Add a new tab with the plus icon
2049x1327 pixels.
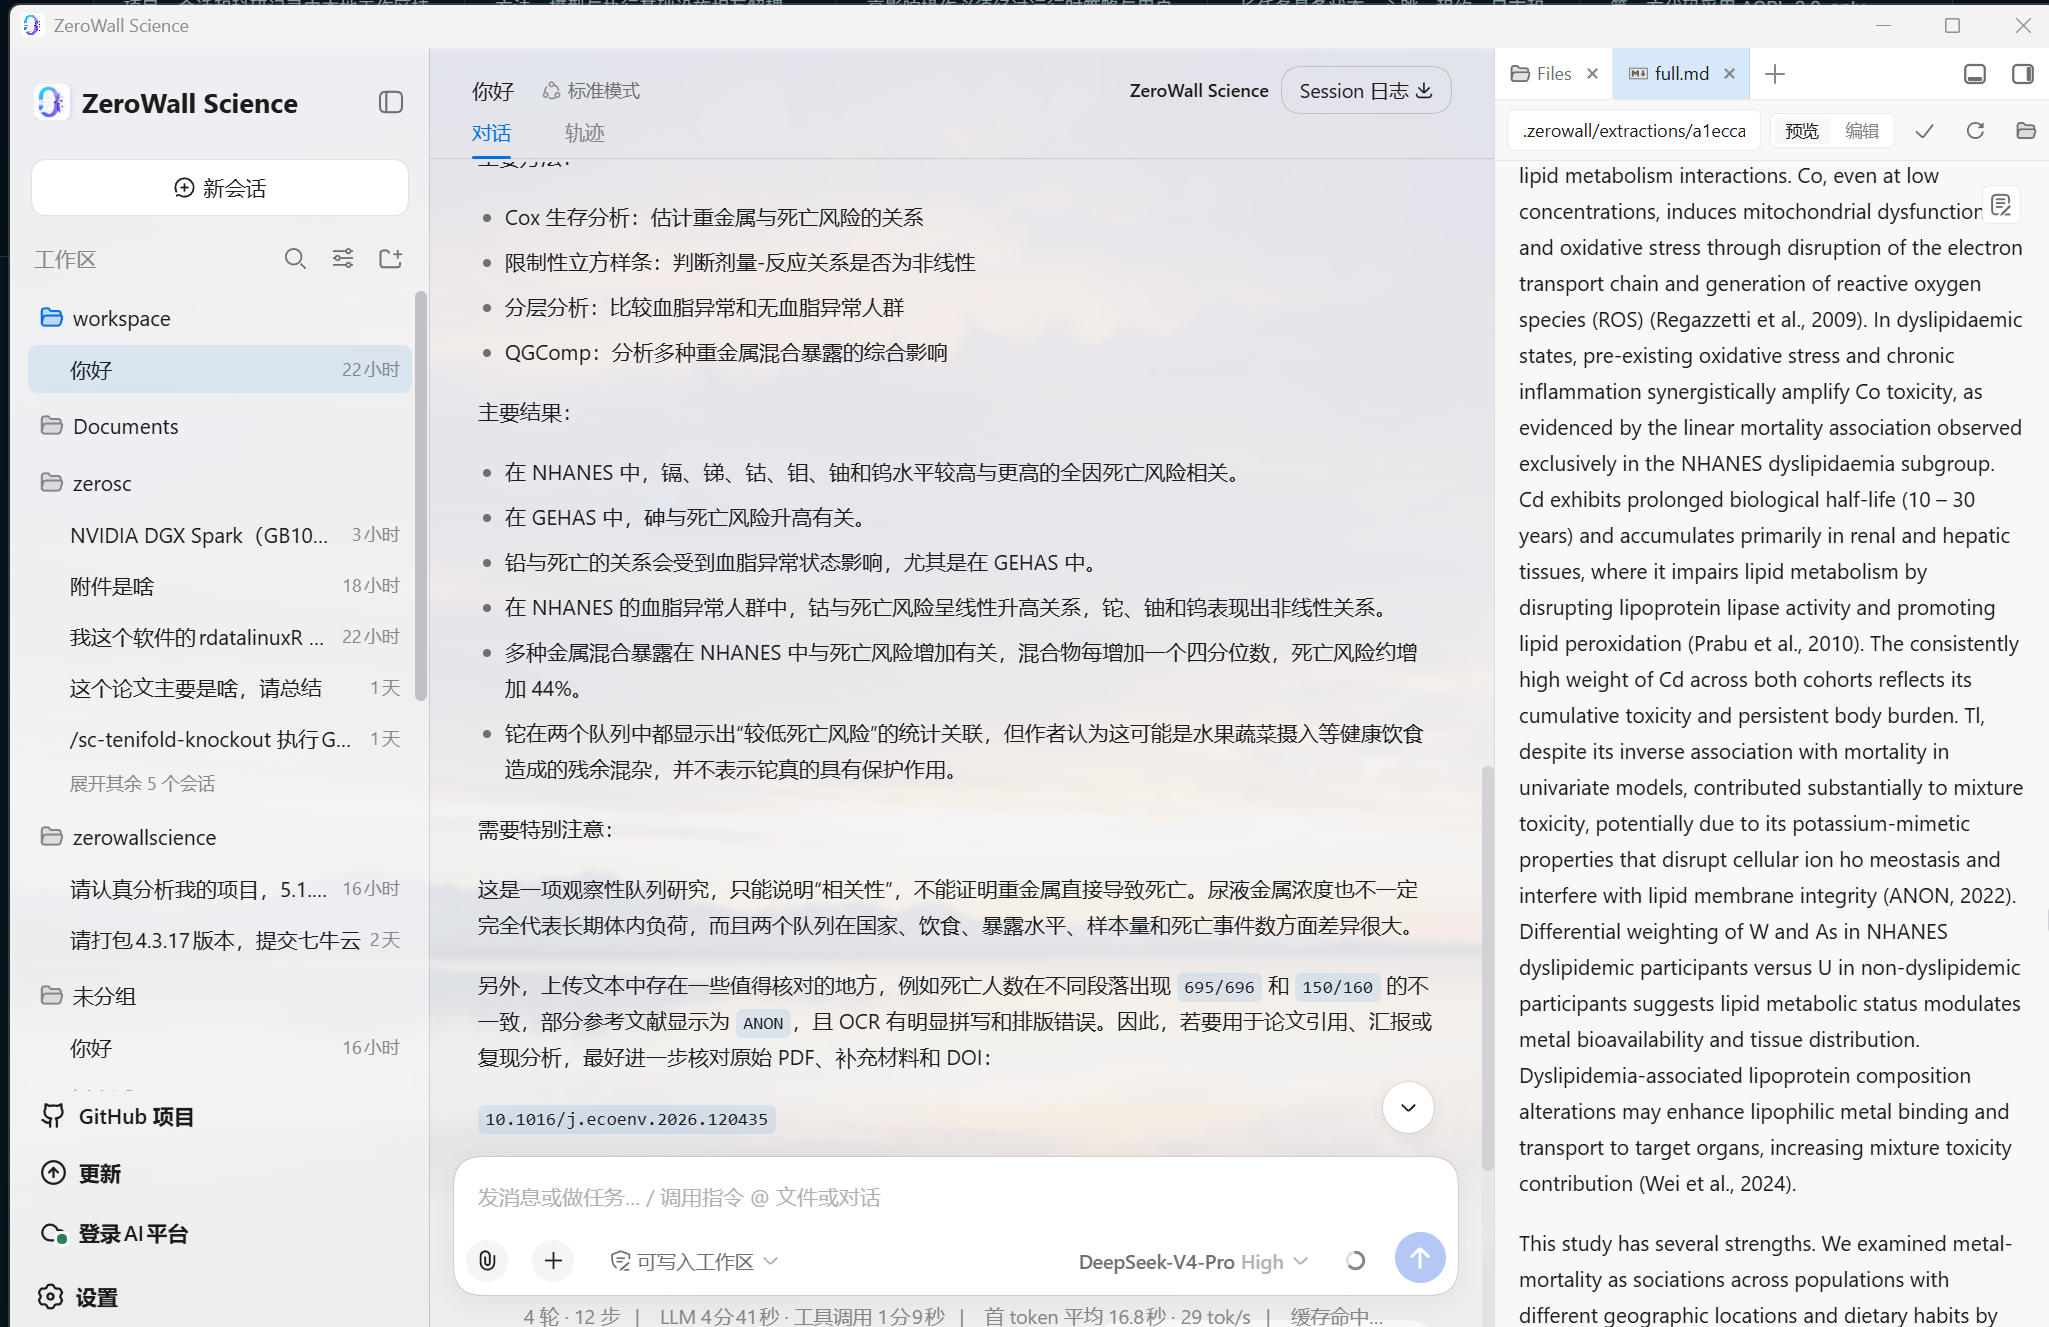[x=1775, y=74]
